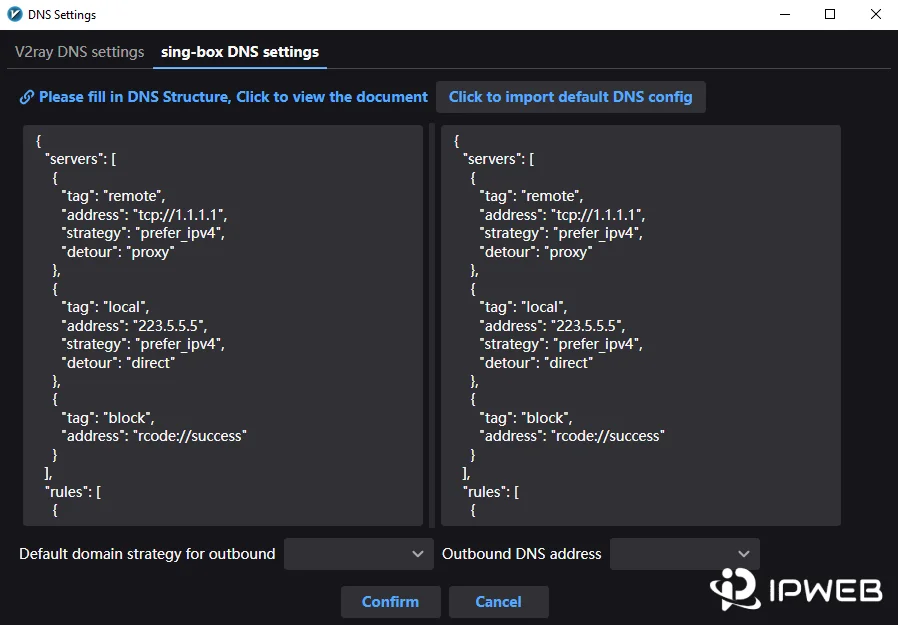This screenshot has width=898, height=625.
Task: Click "tag": "remote" line in left editor
Action: [x=113, y=196]
